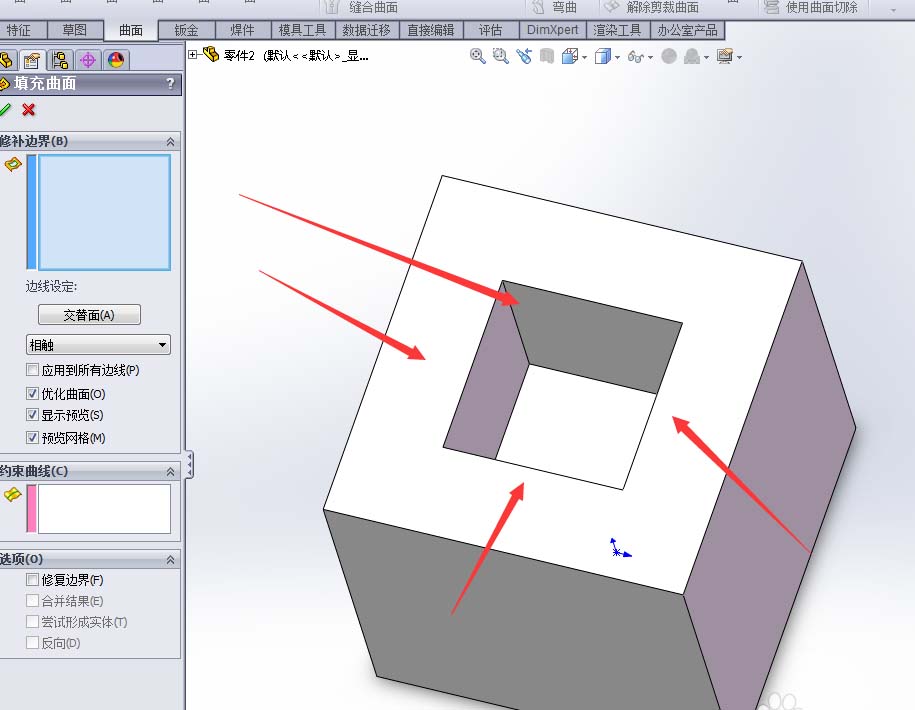Click the panel collapse splitter handle
915x710 pixels.
click(x=189, y=465)
